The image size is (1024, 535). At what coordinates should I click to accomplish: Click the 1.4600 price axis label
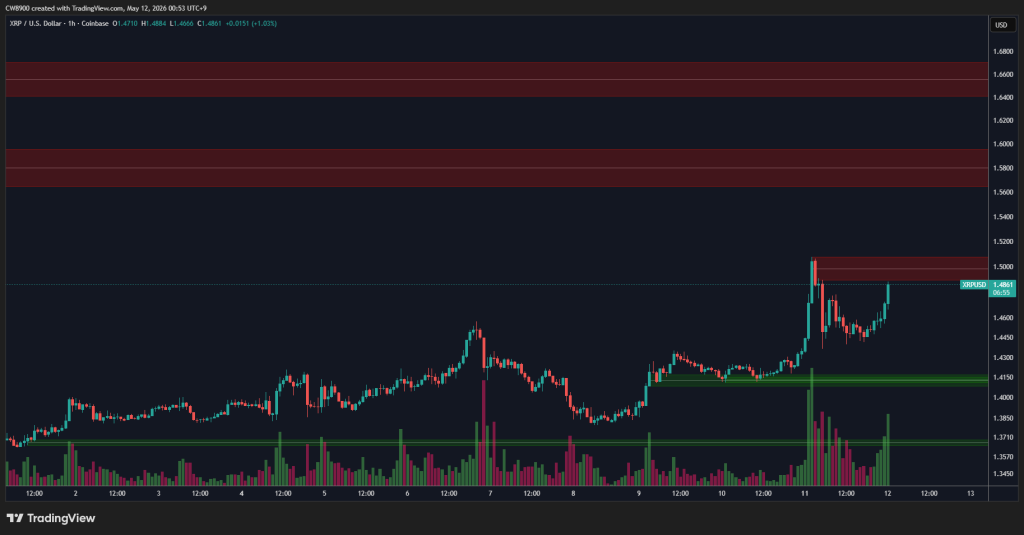pyautogui.click(x=1003, y=317)
